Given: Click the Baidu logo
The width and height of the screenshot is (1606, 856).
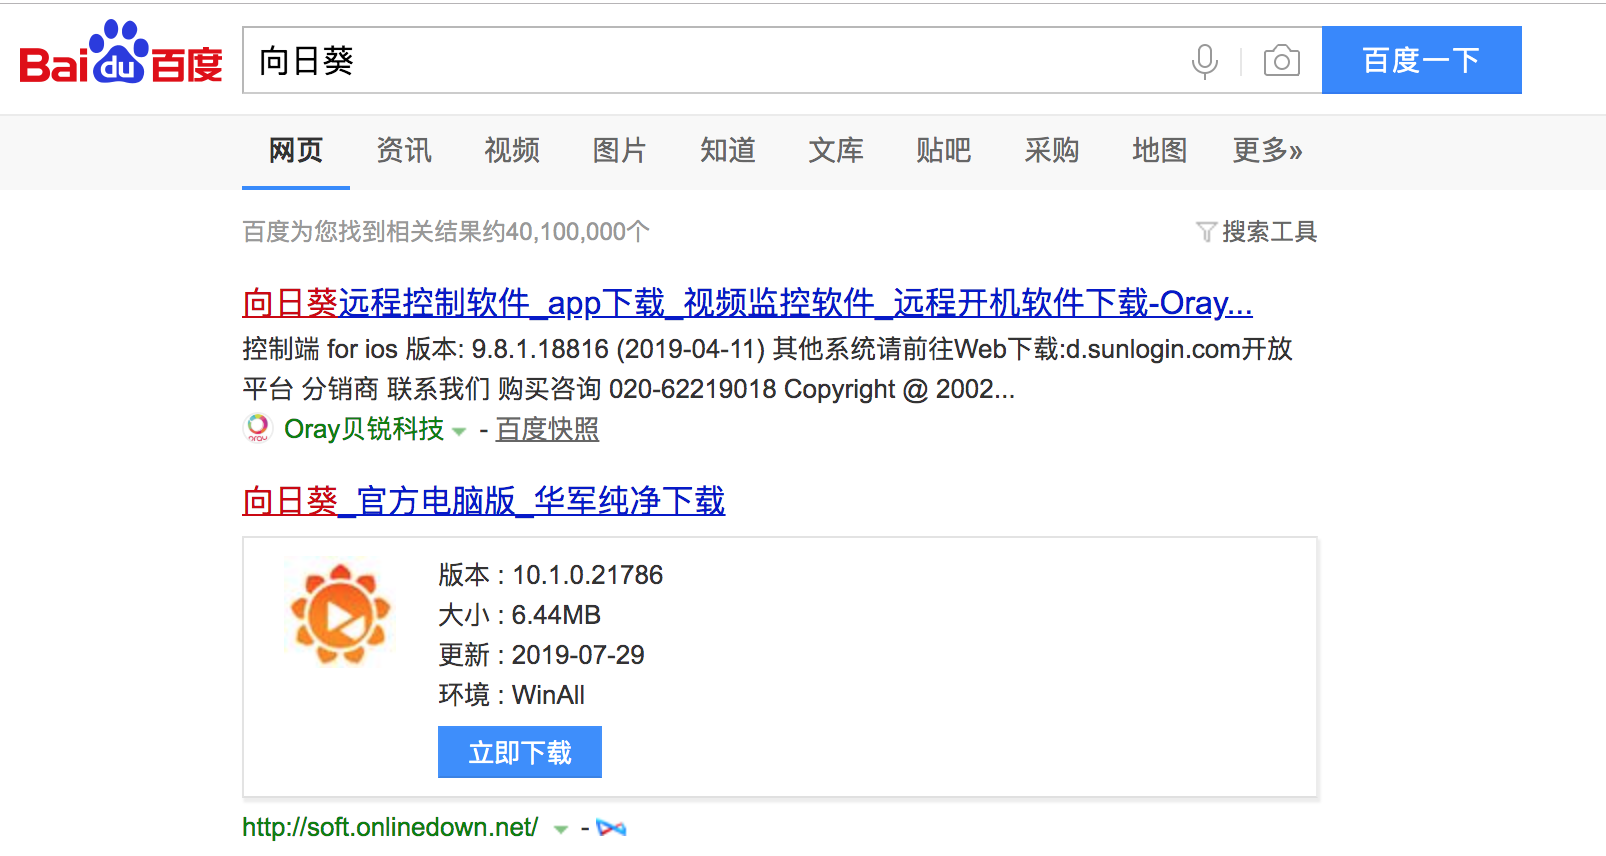Looking at the screenshot, I should (x=121, y=53).
